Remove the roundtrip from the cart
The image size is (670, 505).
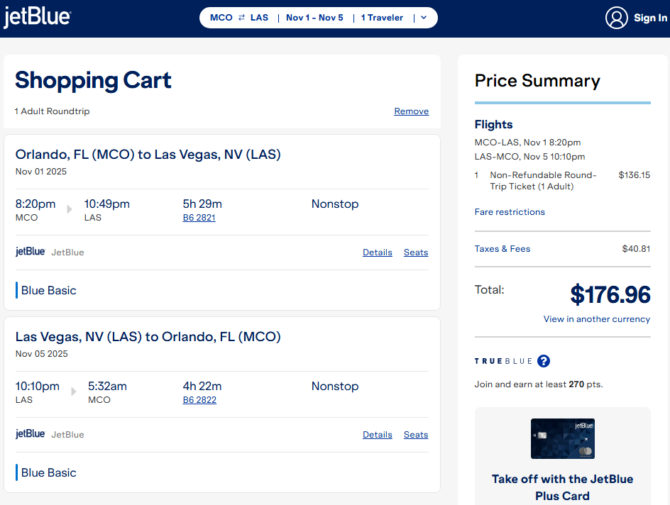[411, 111]
